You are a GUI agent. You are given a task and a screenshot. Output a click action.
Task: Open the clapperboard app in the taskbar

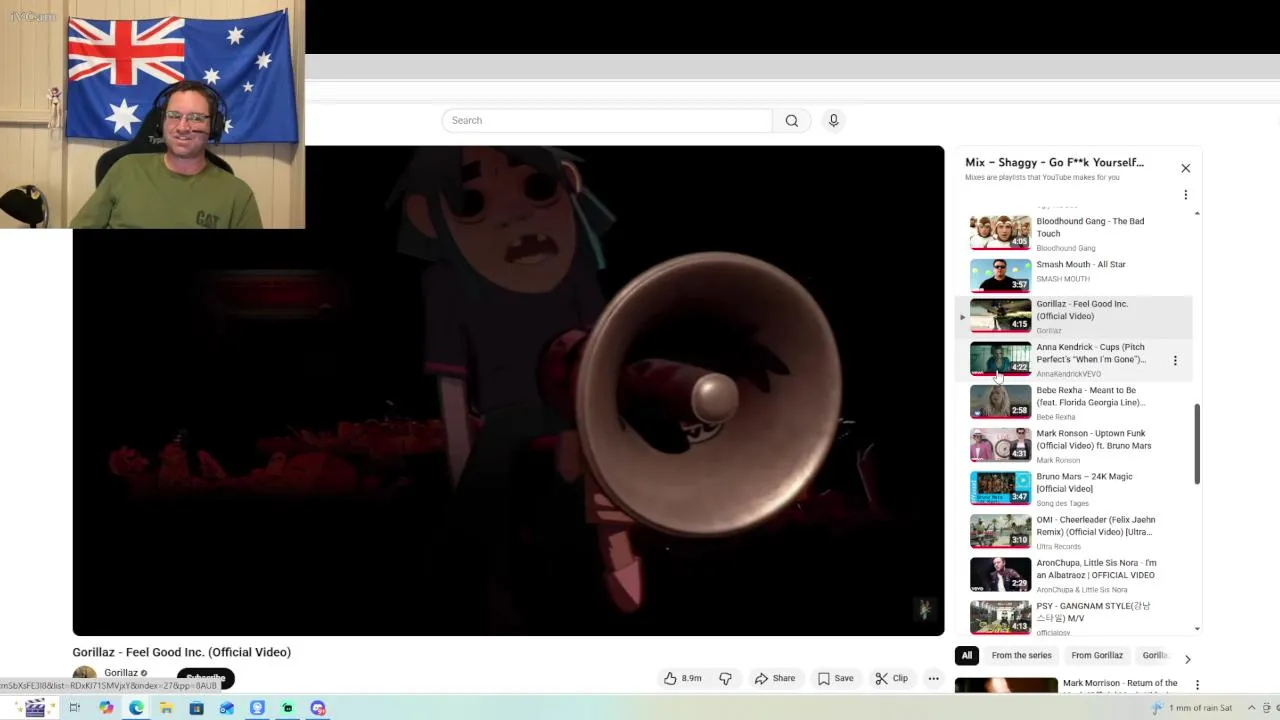(35, 708)
